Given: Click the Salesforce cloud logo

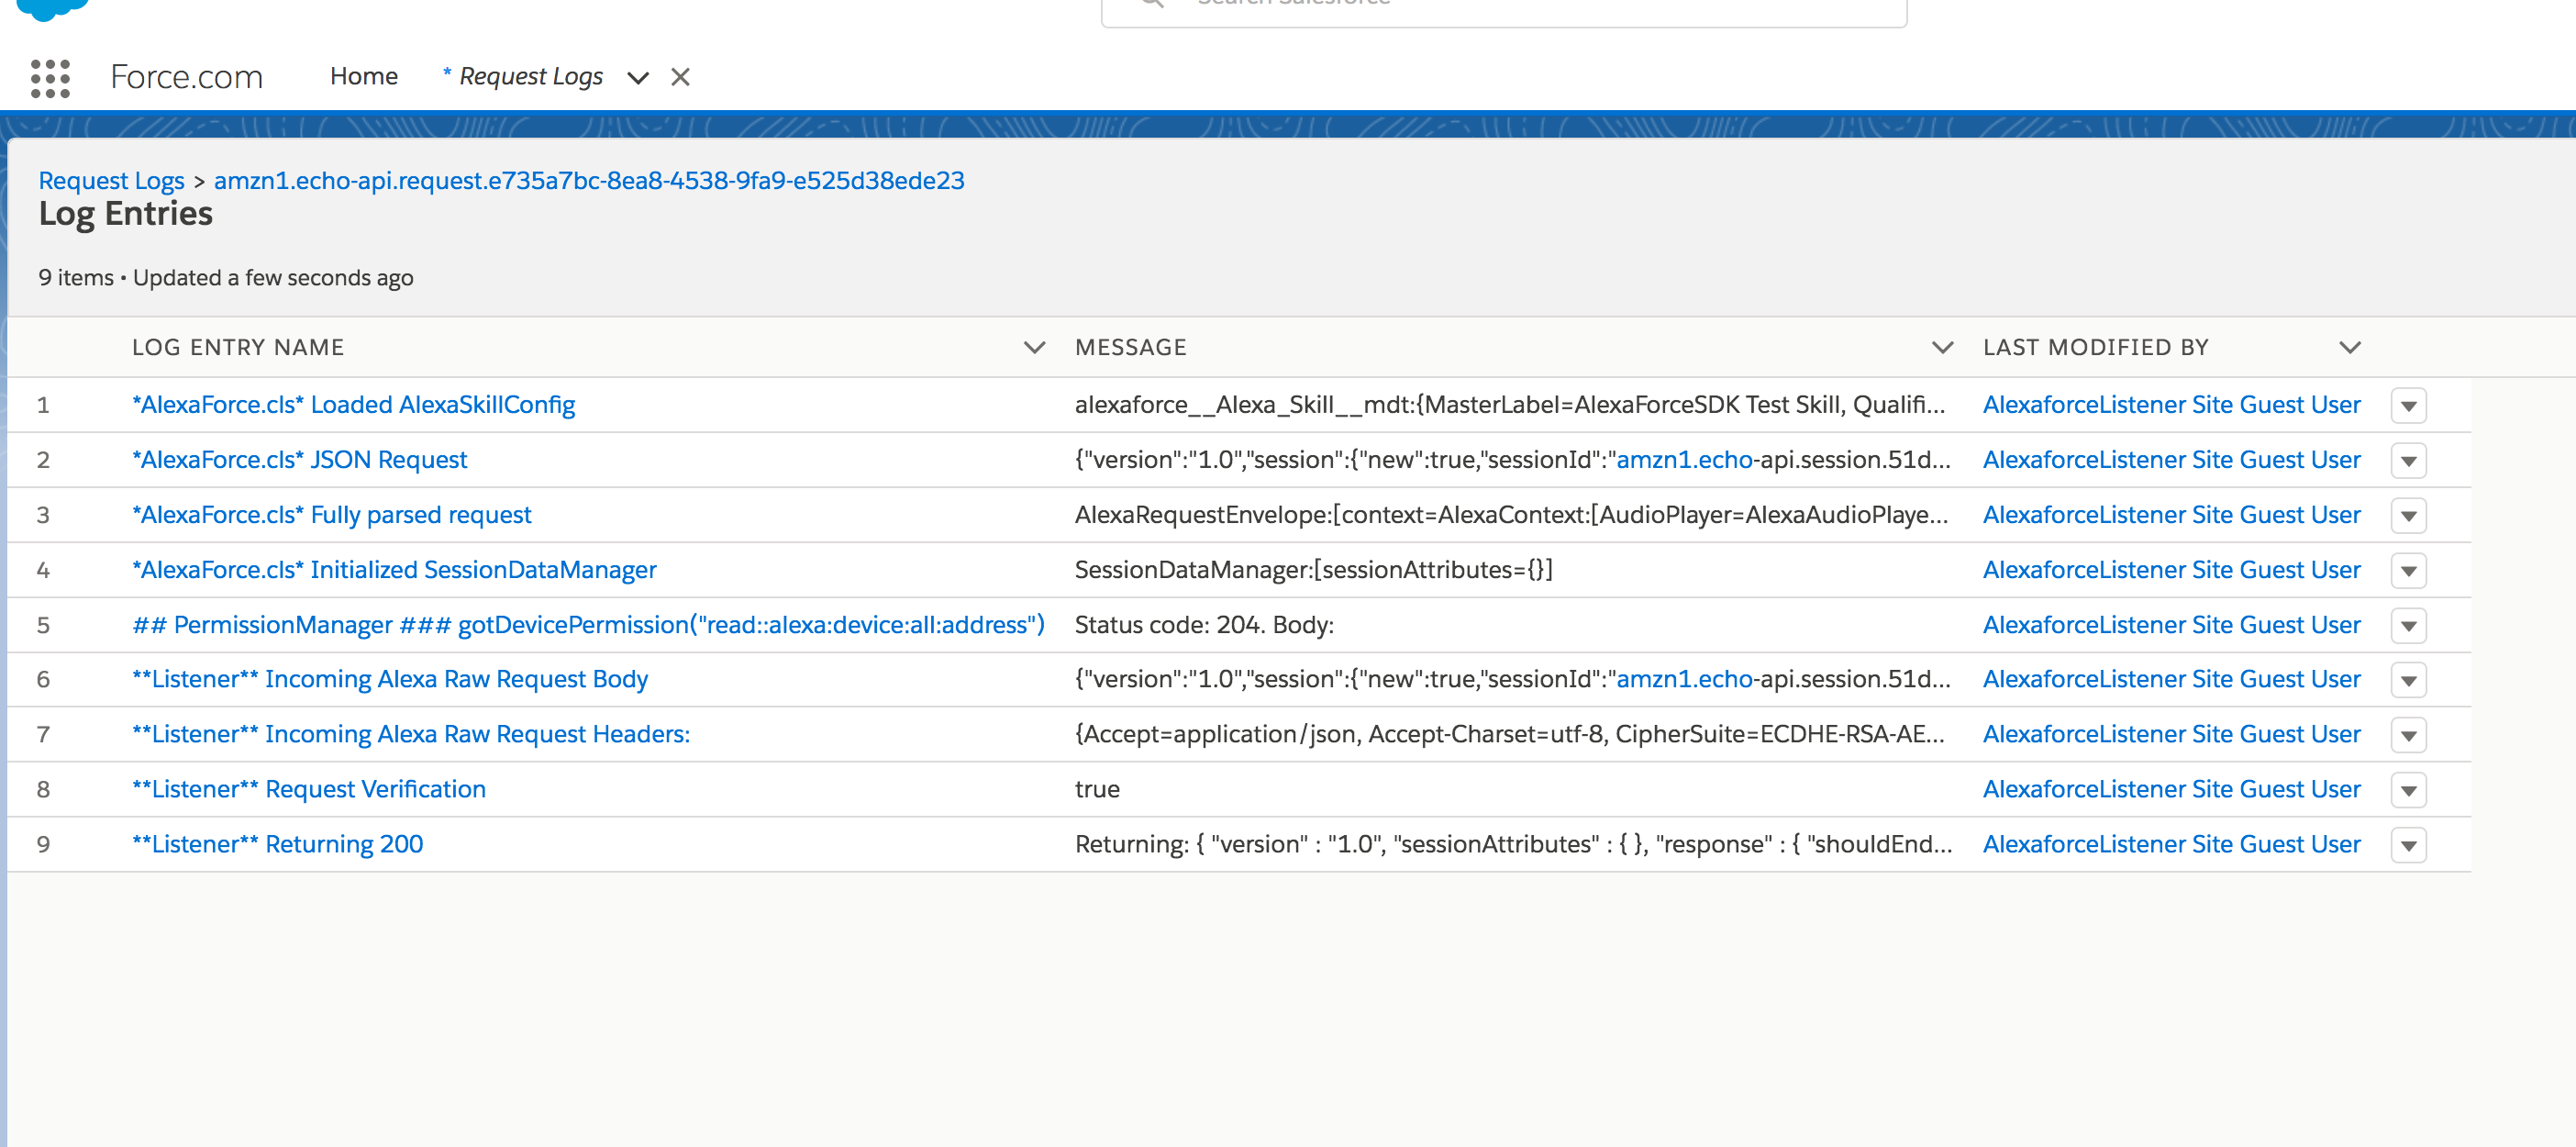Looking at the screenshot, I should tap(53, 9).
